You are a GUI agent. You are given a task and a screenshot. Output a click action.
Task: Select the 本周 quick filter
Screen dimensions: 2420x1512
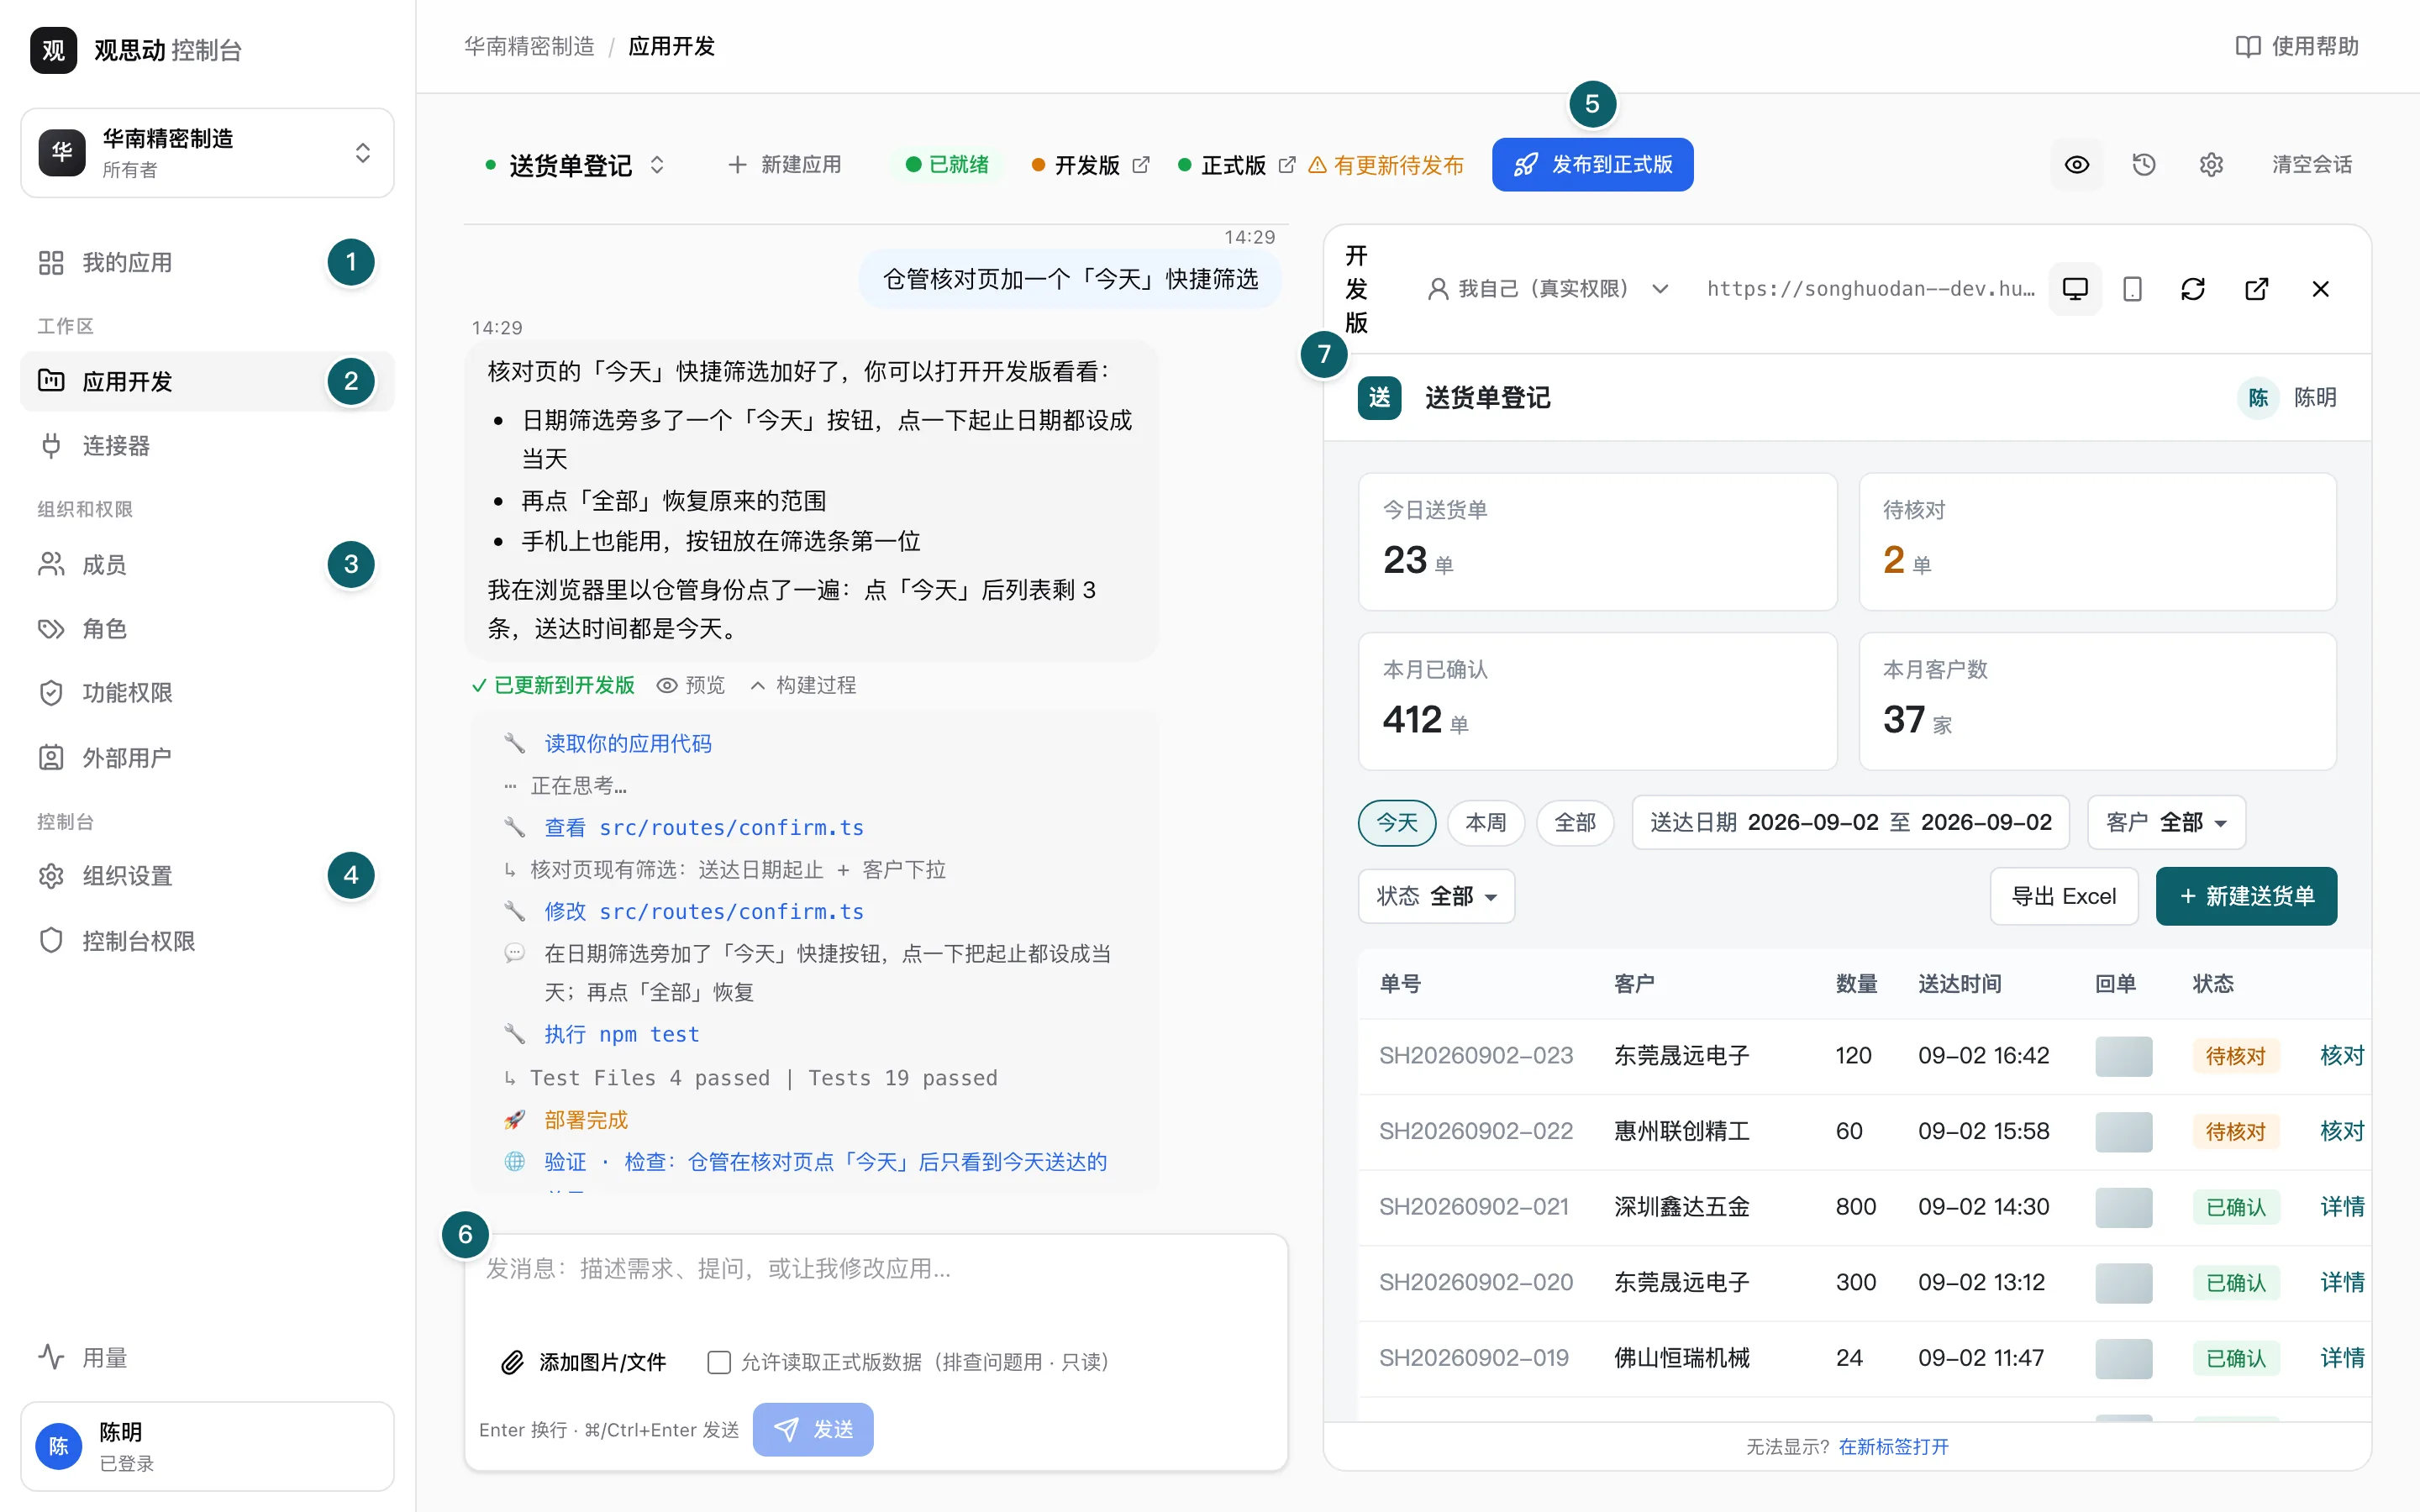pyautogui.click(x=1485, y=823)
